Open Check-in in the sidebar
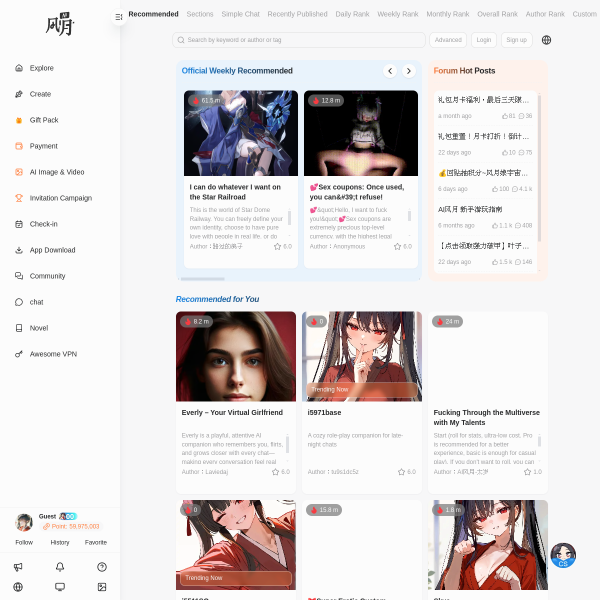Screen dimensions: 600x600 pos(36,224)
